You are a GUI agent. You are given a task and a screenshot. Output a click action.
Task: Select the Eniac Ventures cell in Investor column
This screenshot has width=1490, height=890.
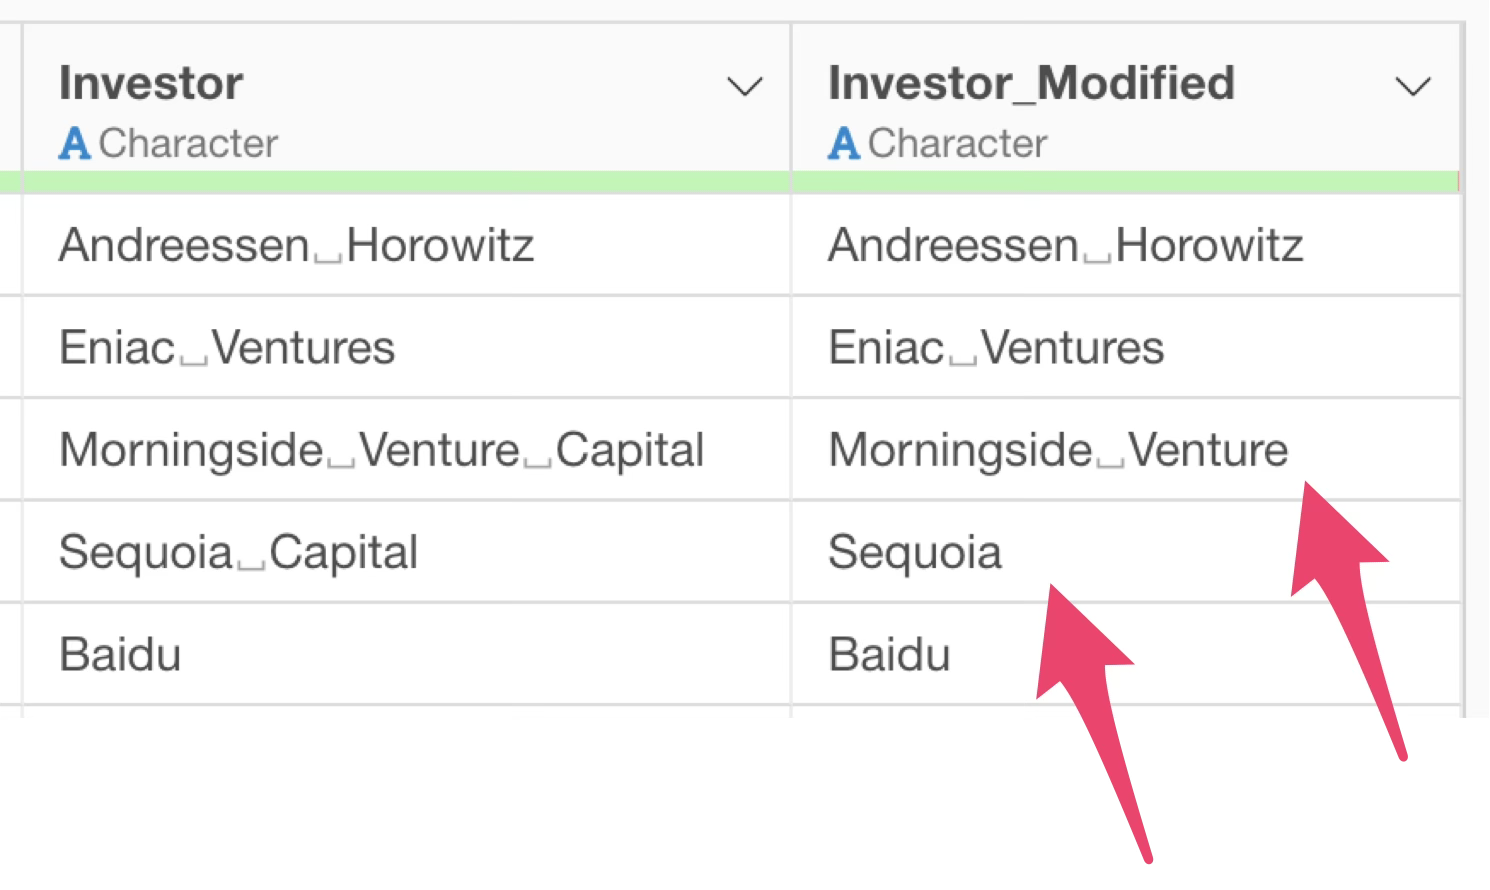pos(227,348)
